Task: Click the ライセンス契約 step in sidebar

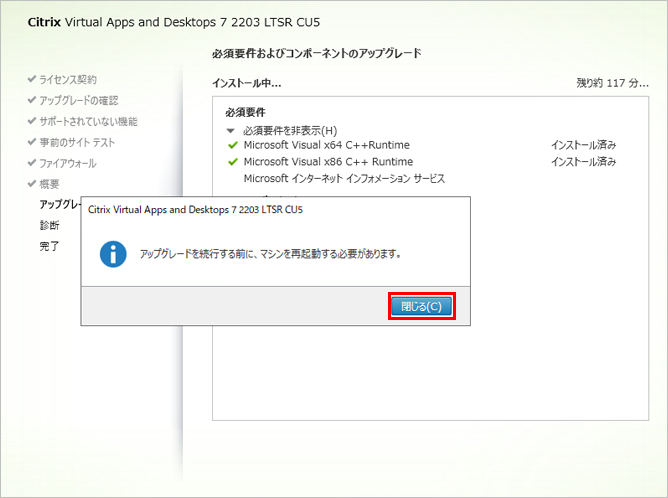Action: pos(68,80)
